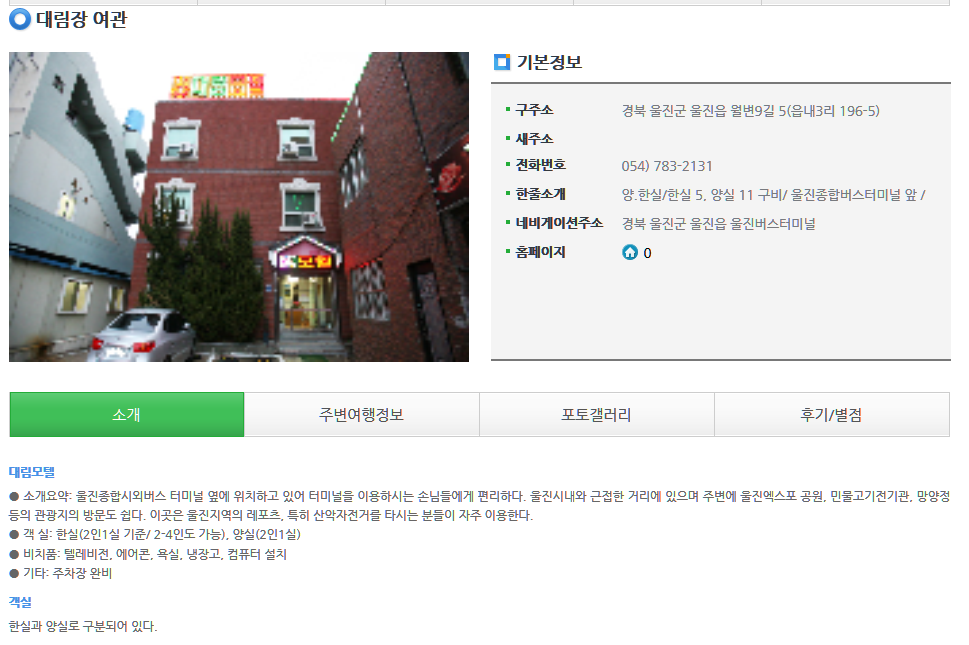Click the phone number 054) 783-2131
The width and height of the screenshot is (969, 645).
click(667, 166)
